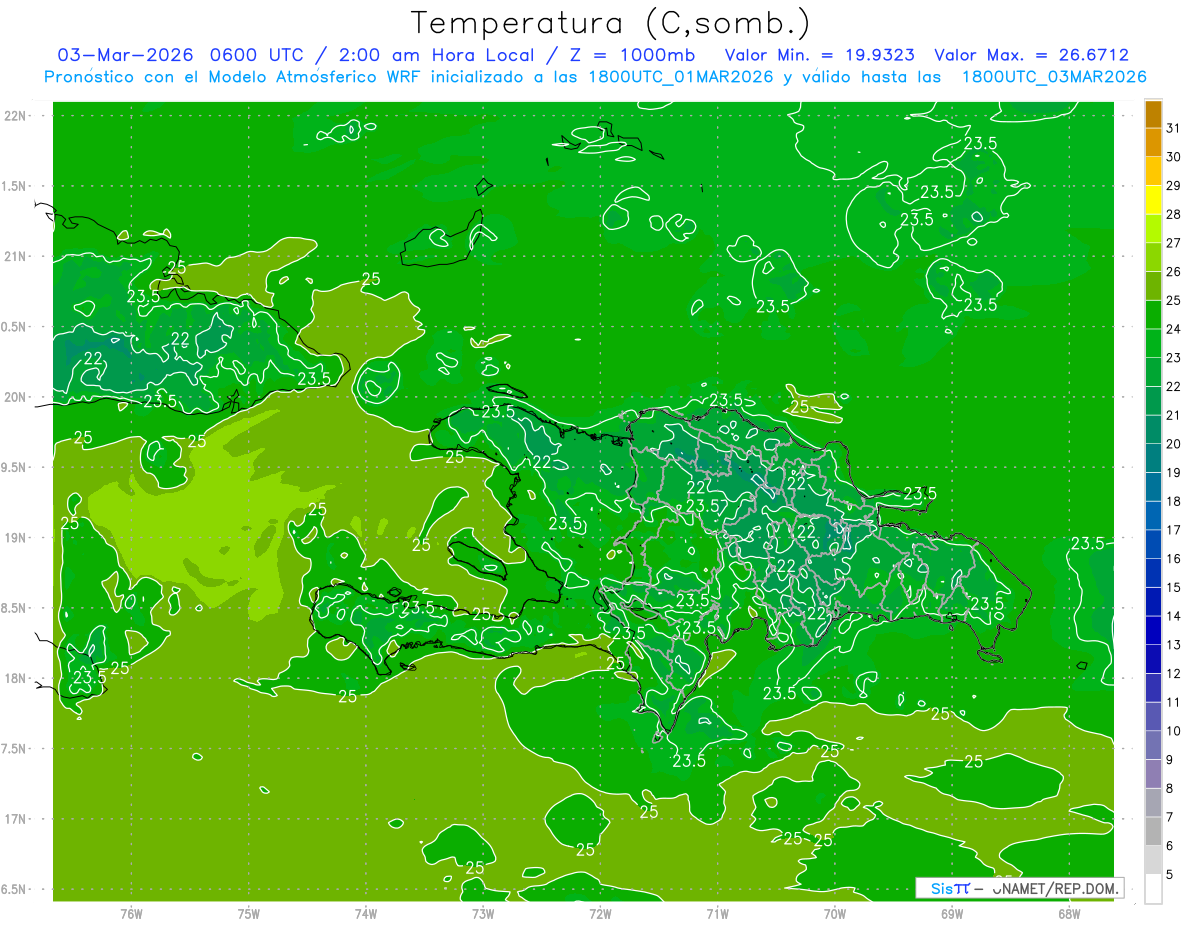
Task: Click the colorbar legend value '20'
Action: [1174, 443]
